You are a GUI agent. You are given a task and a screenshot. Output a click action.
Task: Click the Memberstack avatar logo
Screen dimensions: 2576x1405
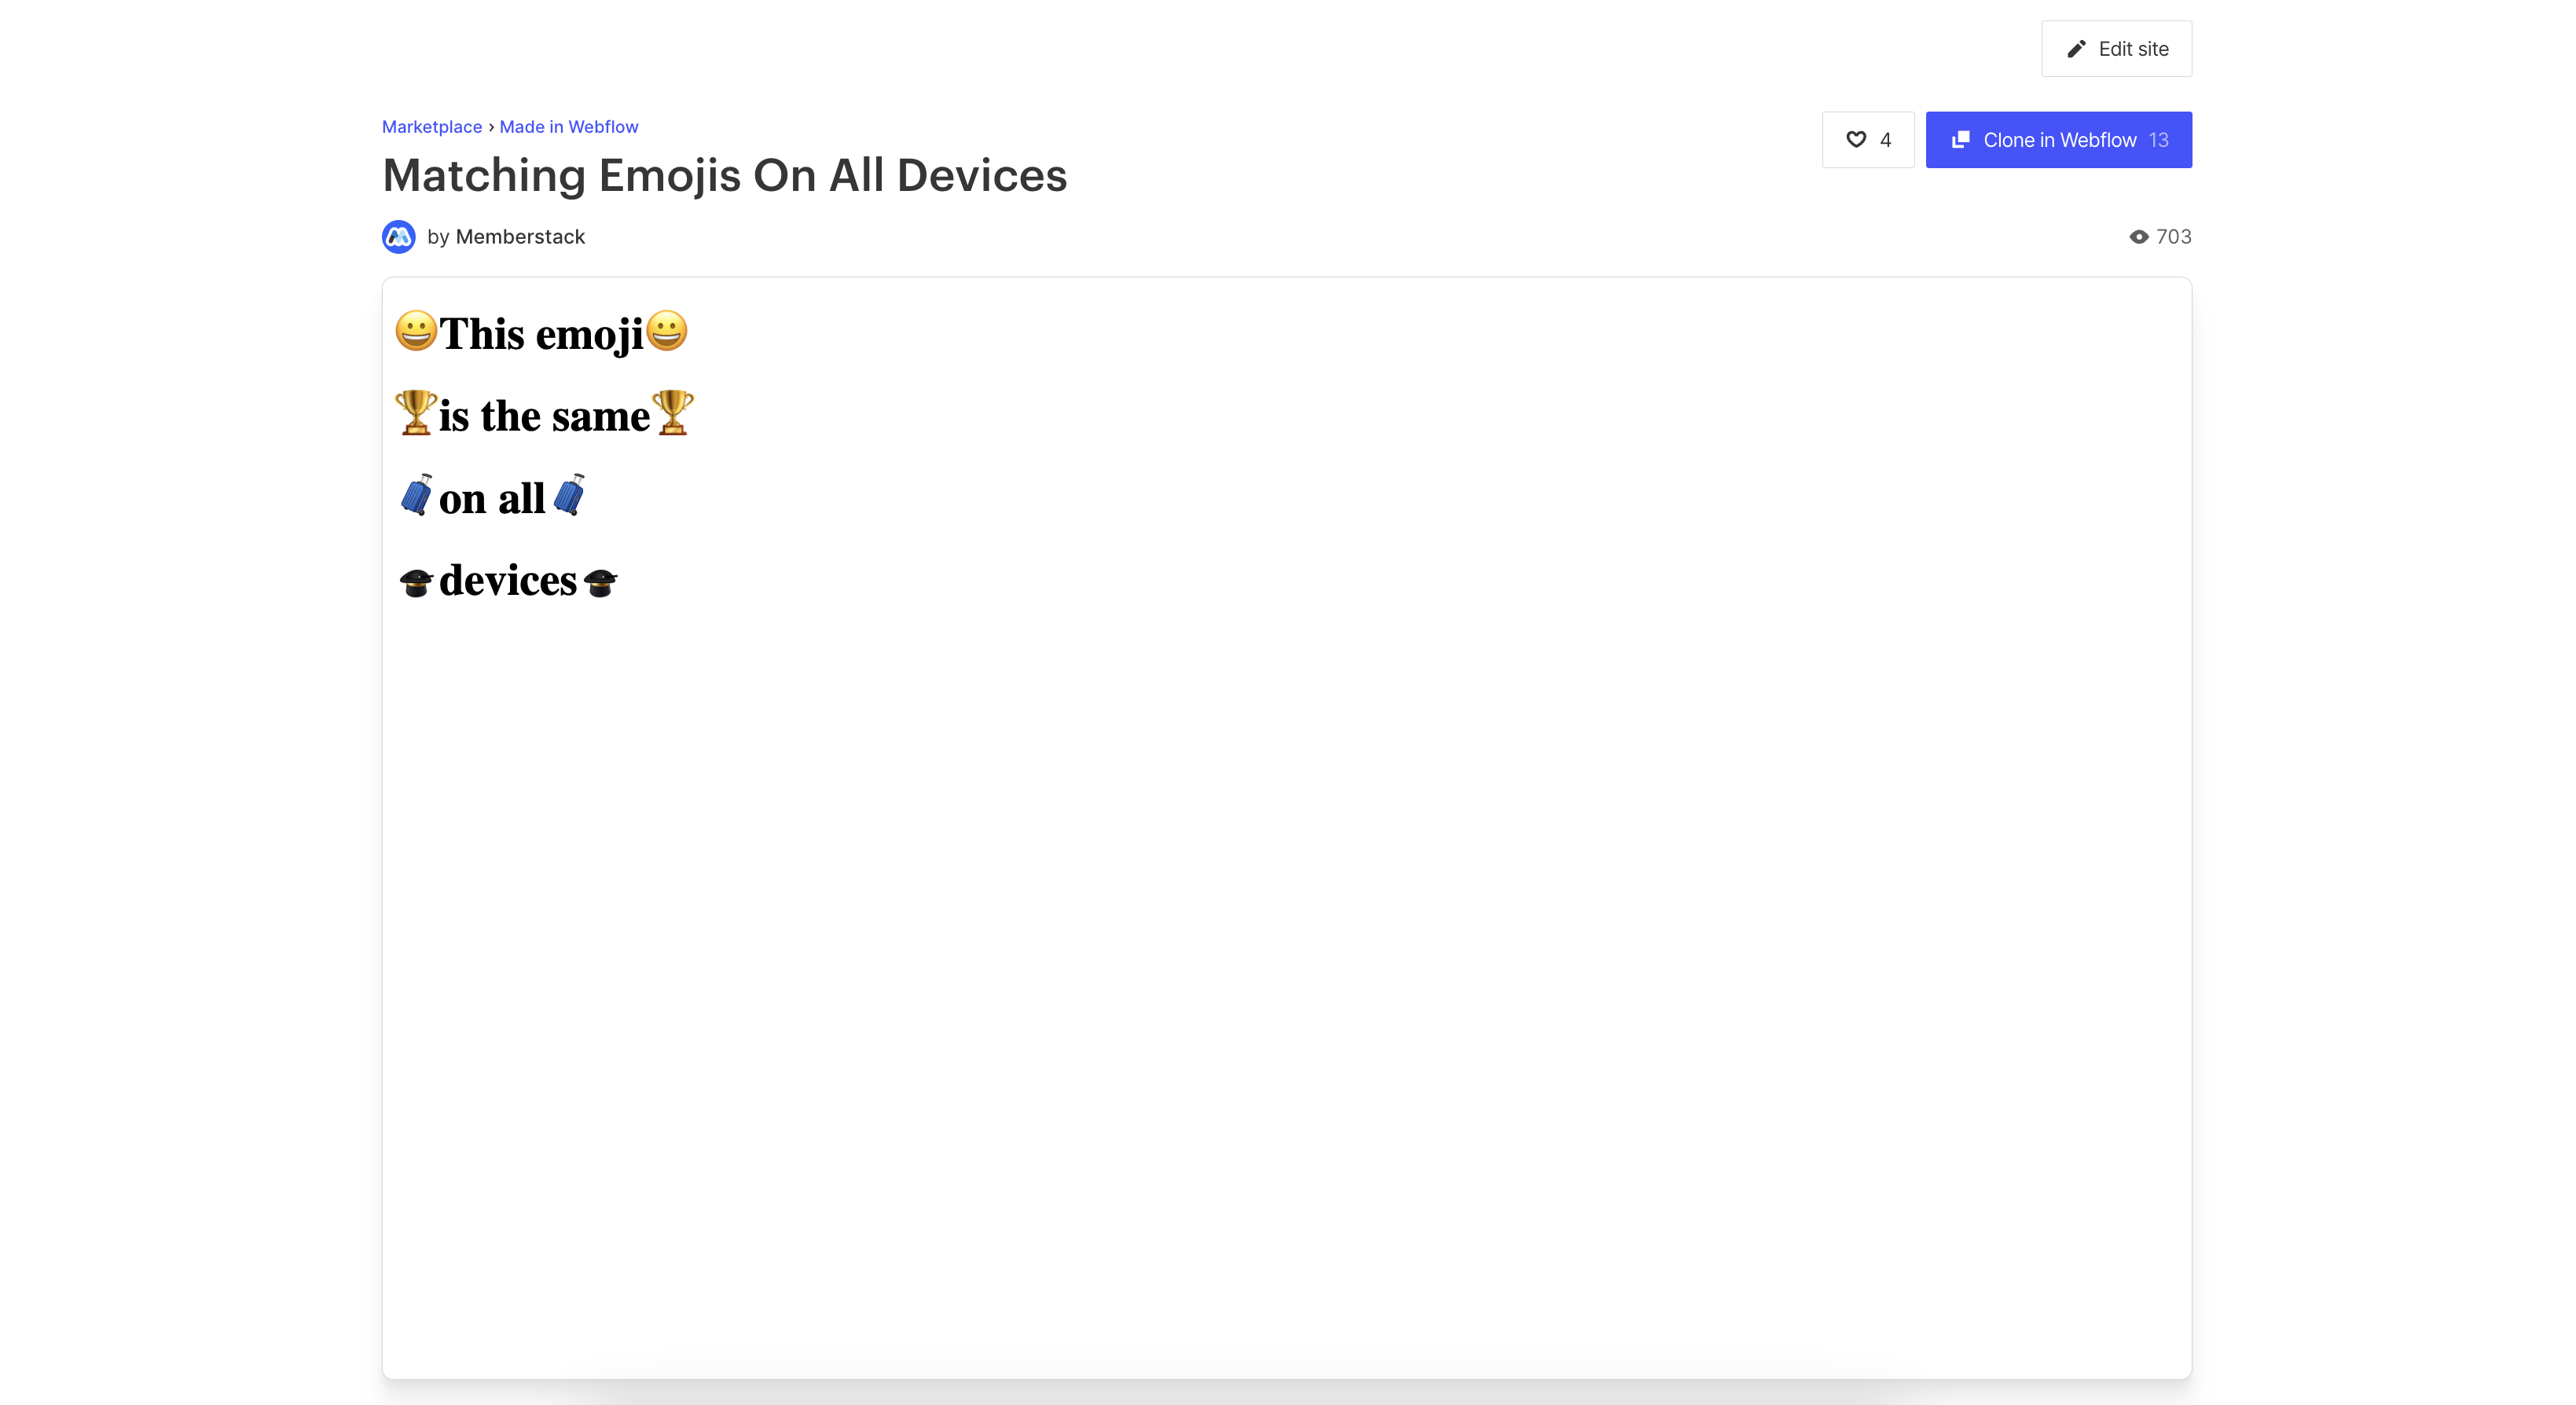coord(399,237)
